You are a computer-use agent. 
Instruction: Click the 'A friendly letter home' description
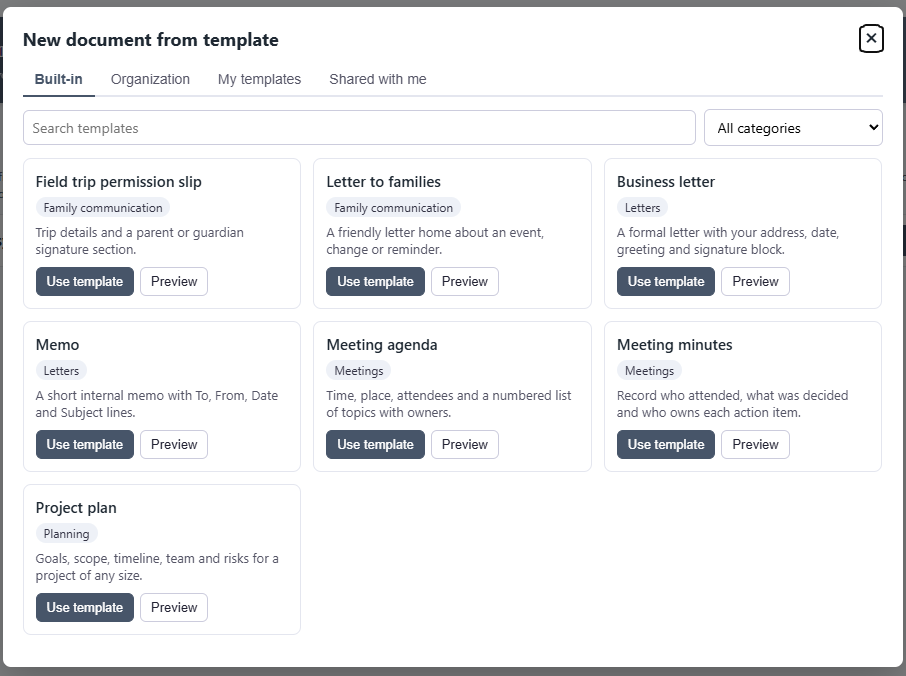click(x=435, y=241)
